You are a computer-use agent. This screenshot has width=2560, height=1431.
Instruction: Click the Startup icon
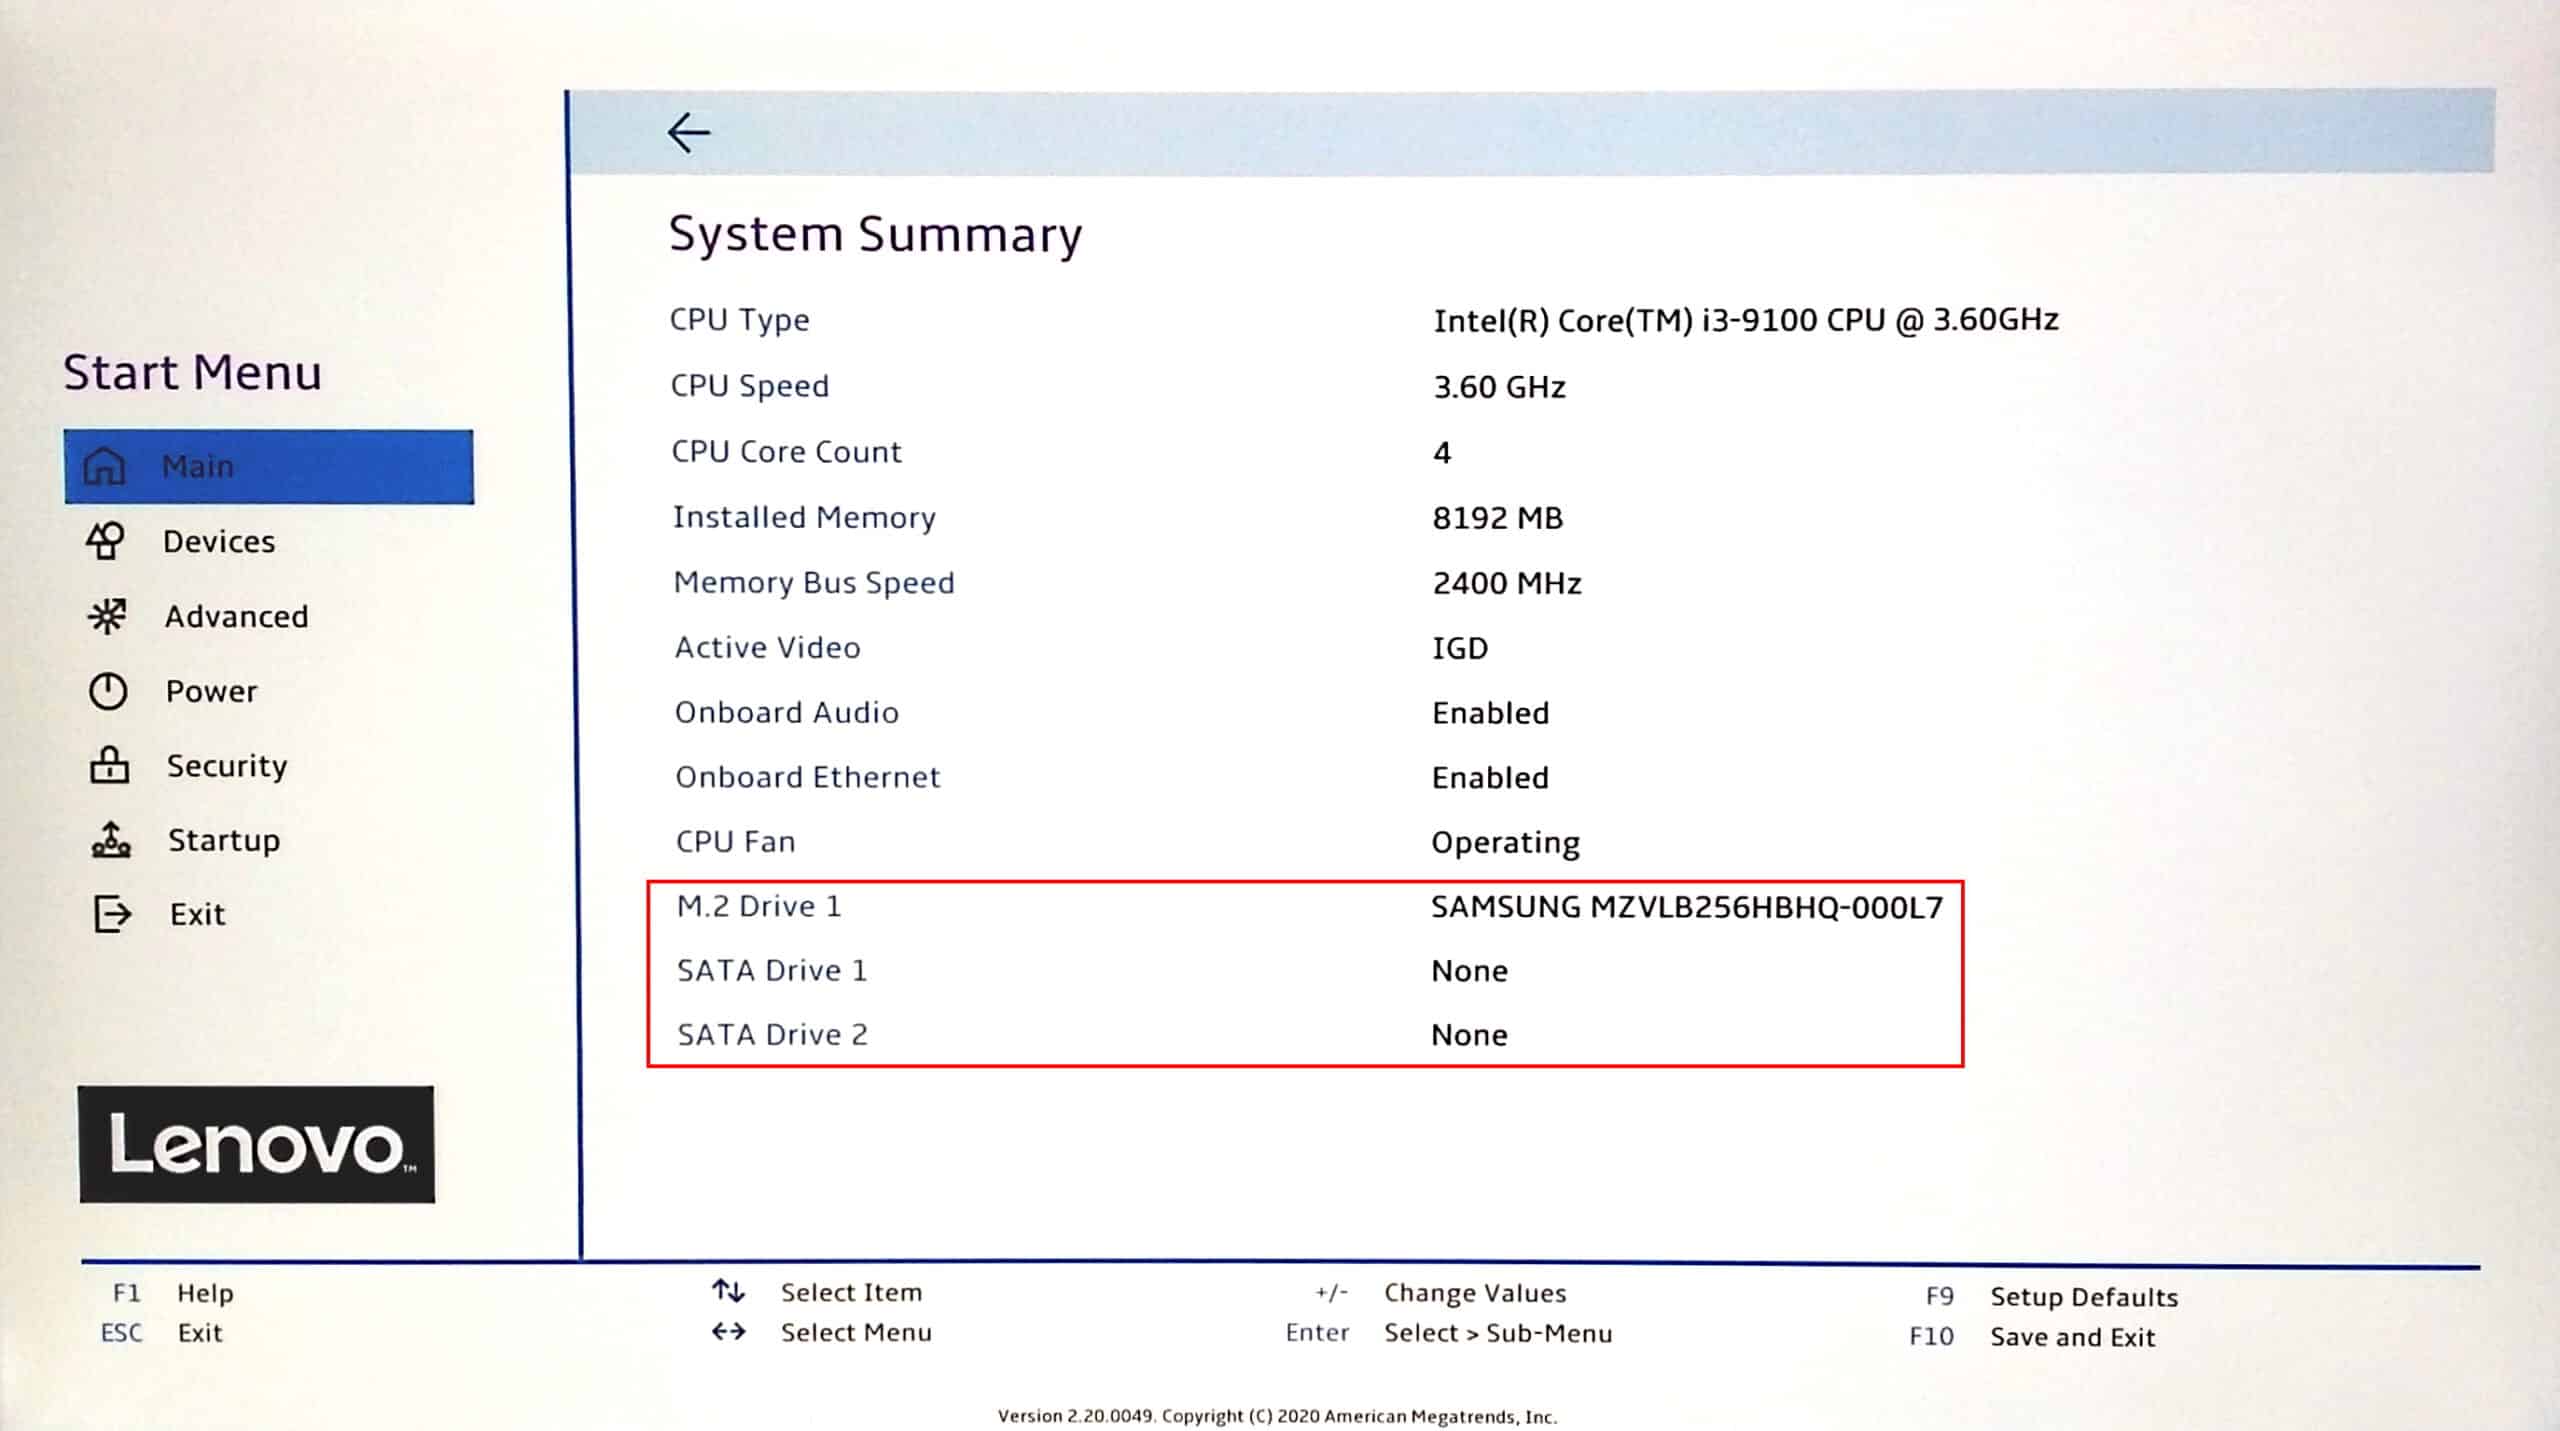111,840
